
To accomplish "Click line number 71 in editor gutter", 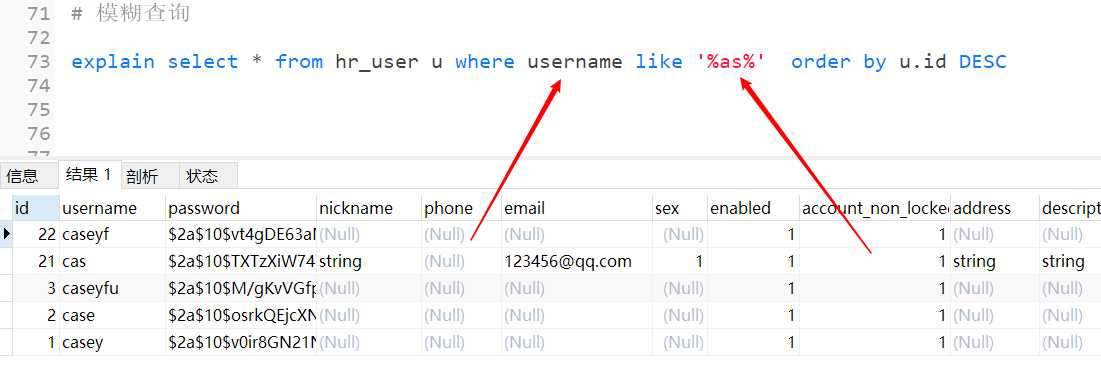I will [x=39, y=13].
